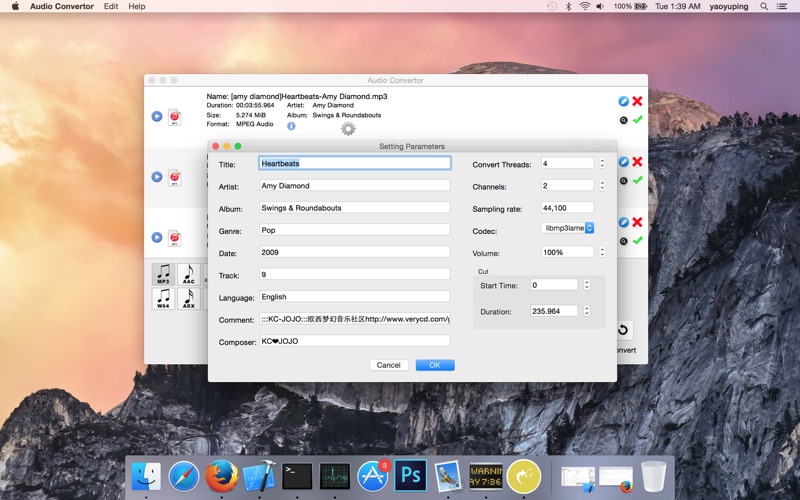This screenshot has width=800, height=500.
Task: Adjust the Start Time stepper
Action: point(587,285)
